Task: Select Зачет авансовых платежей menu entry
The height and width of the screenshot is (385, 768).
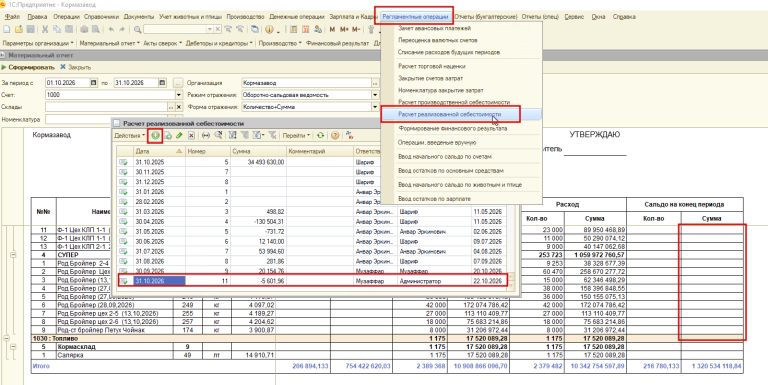Action: [434, 28]
